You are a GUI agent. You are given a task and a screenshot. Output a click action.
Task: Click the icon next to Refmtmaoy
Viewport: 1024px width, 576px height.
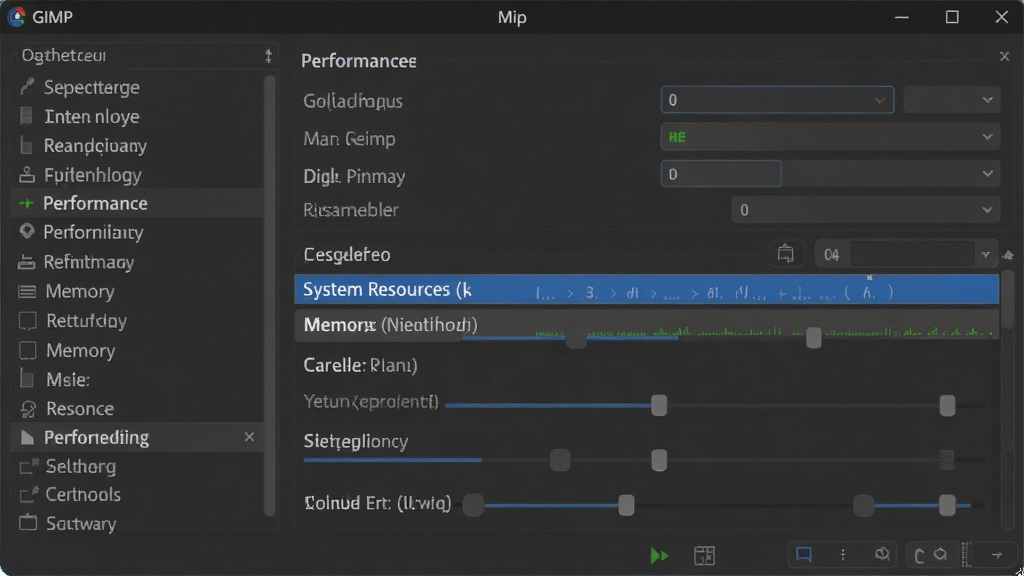[26, 262]
